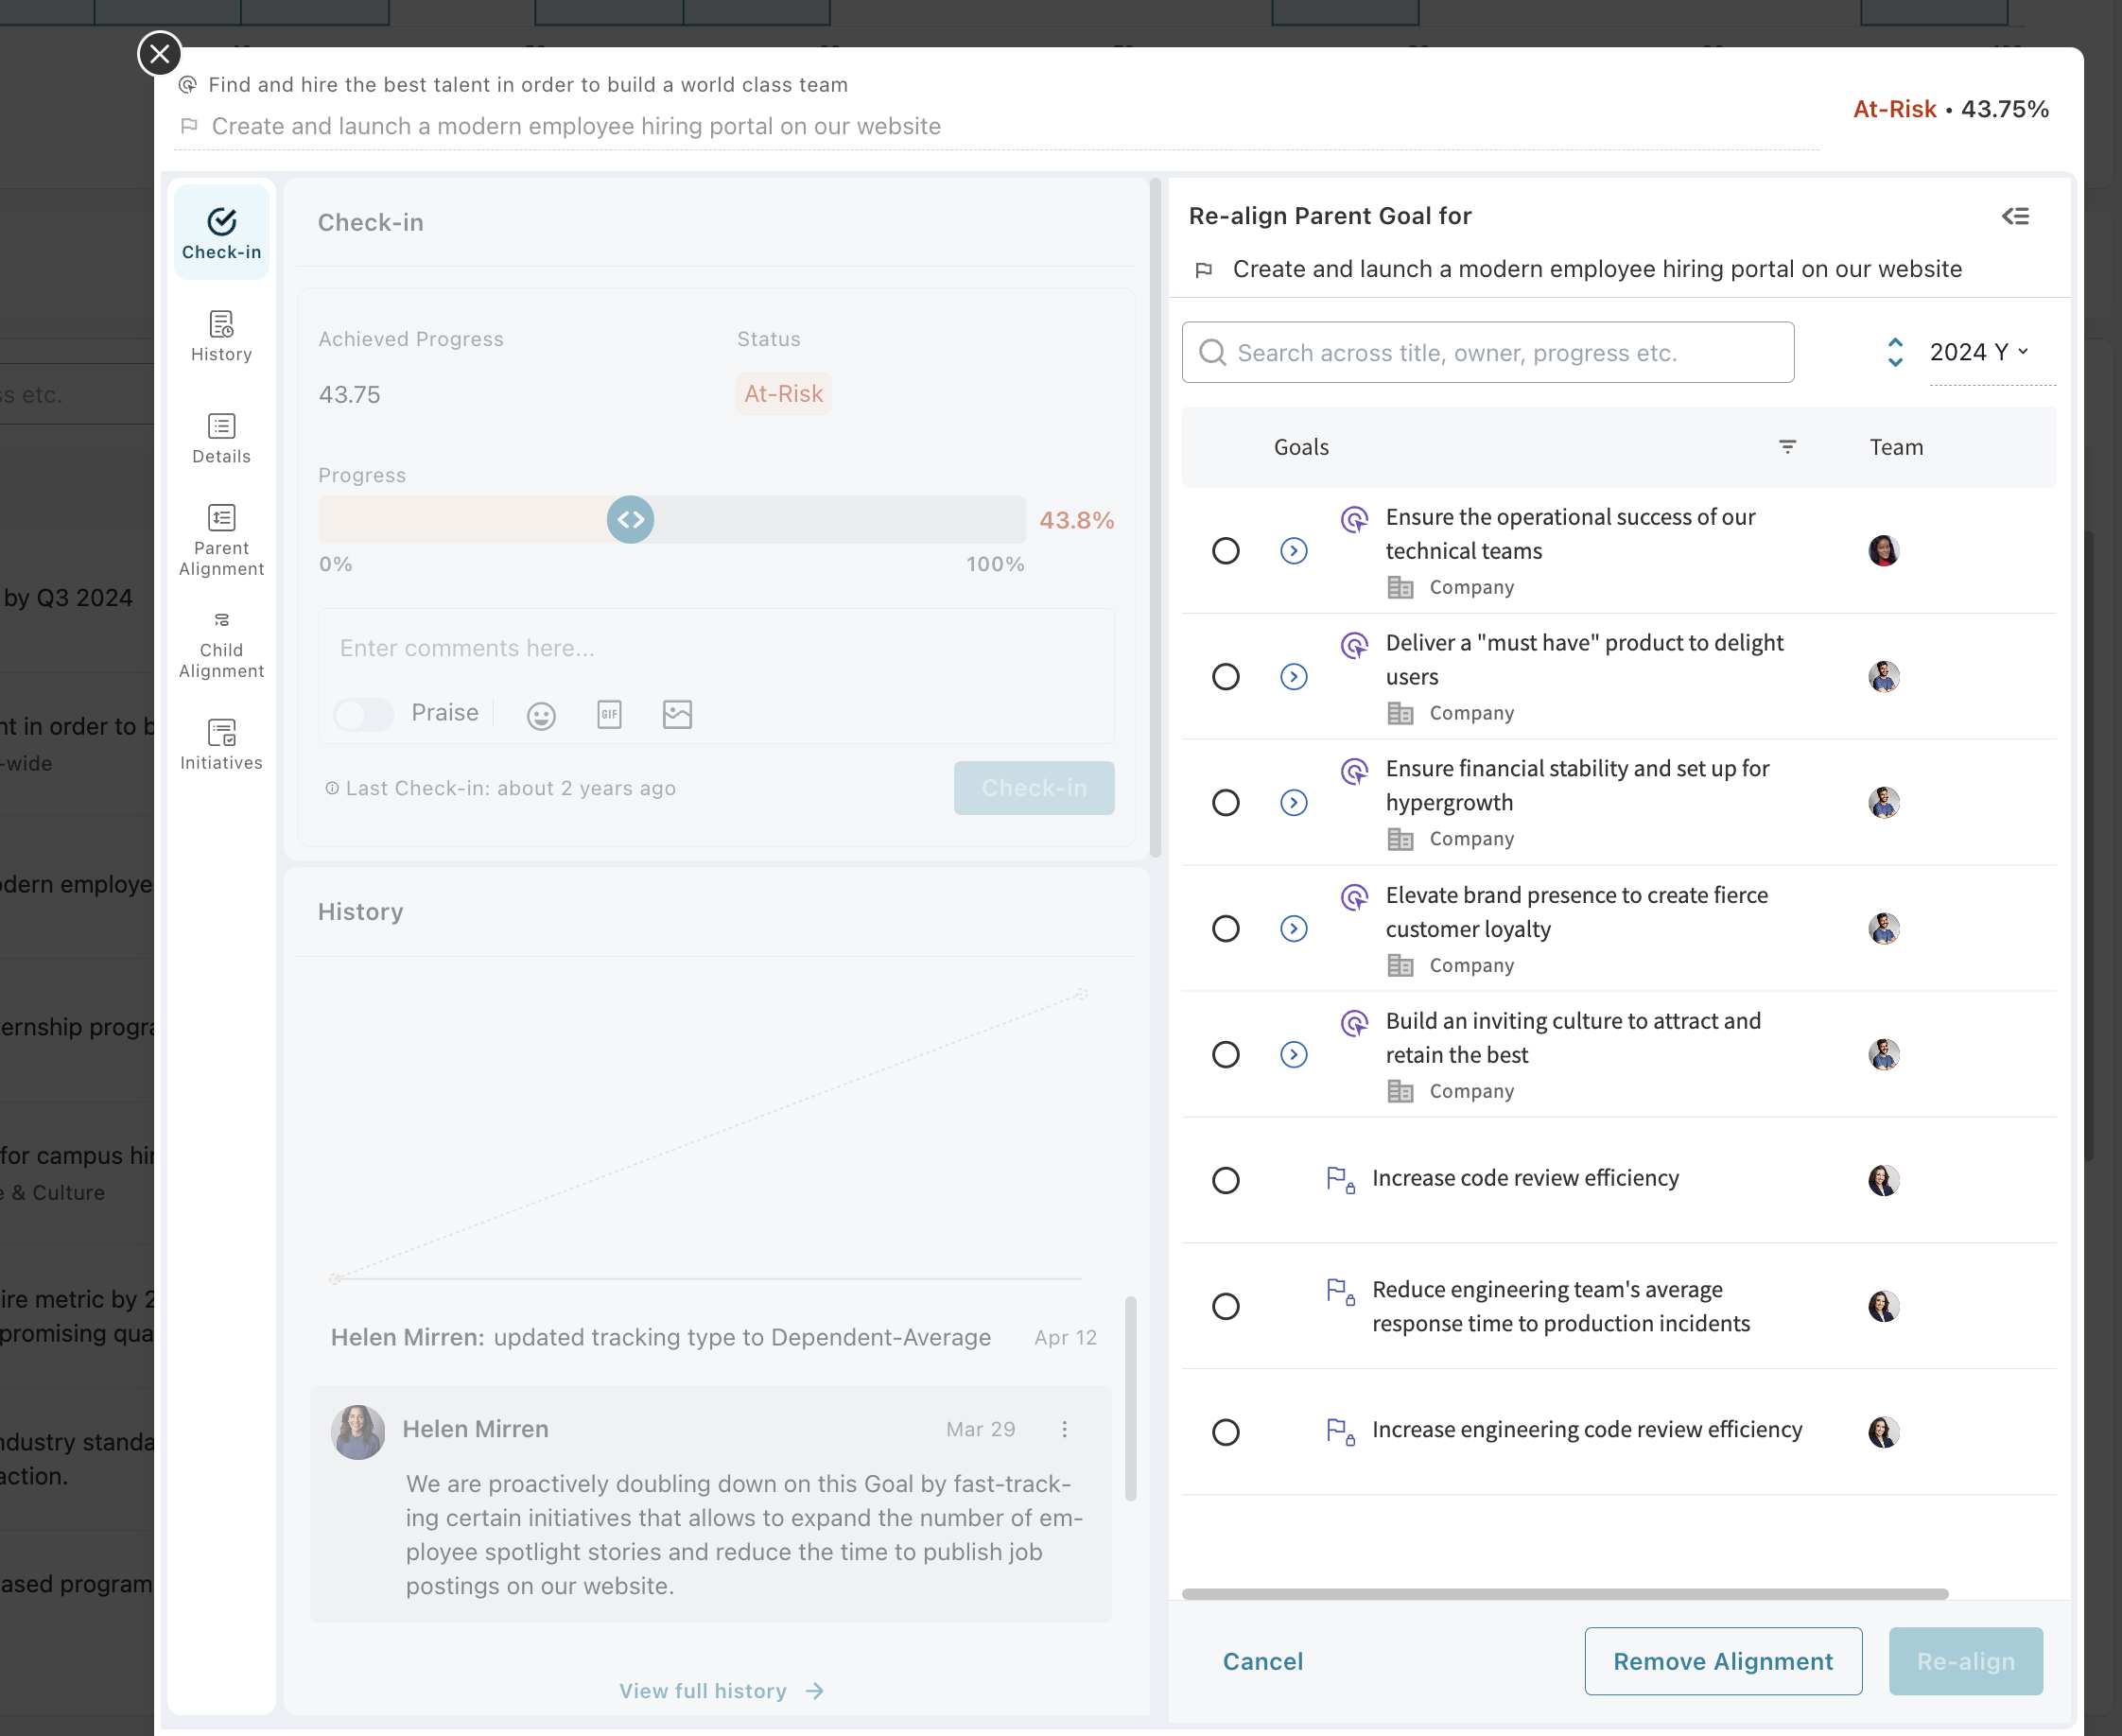
Task: Click the emoji picker icon
Action: [541, 715]
